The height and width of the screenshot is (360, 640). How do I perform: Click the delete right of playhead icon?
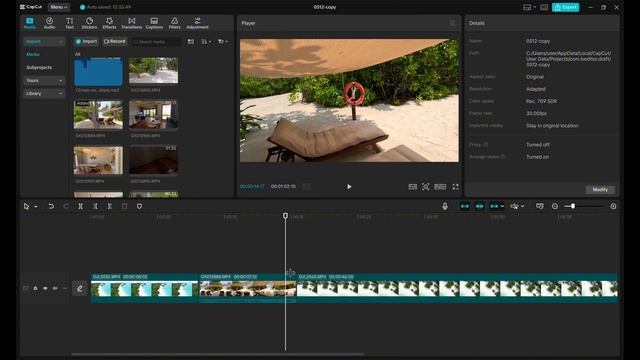click(x=110, y=207)
